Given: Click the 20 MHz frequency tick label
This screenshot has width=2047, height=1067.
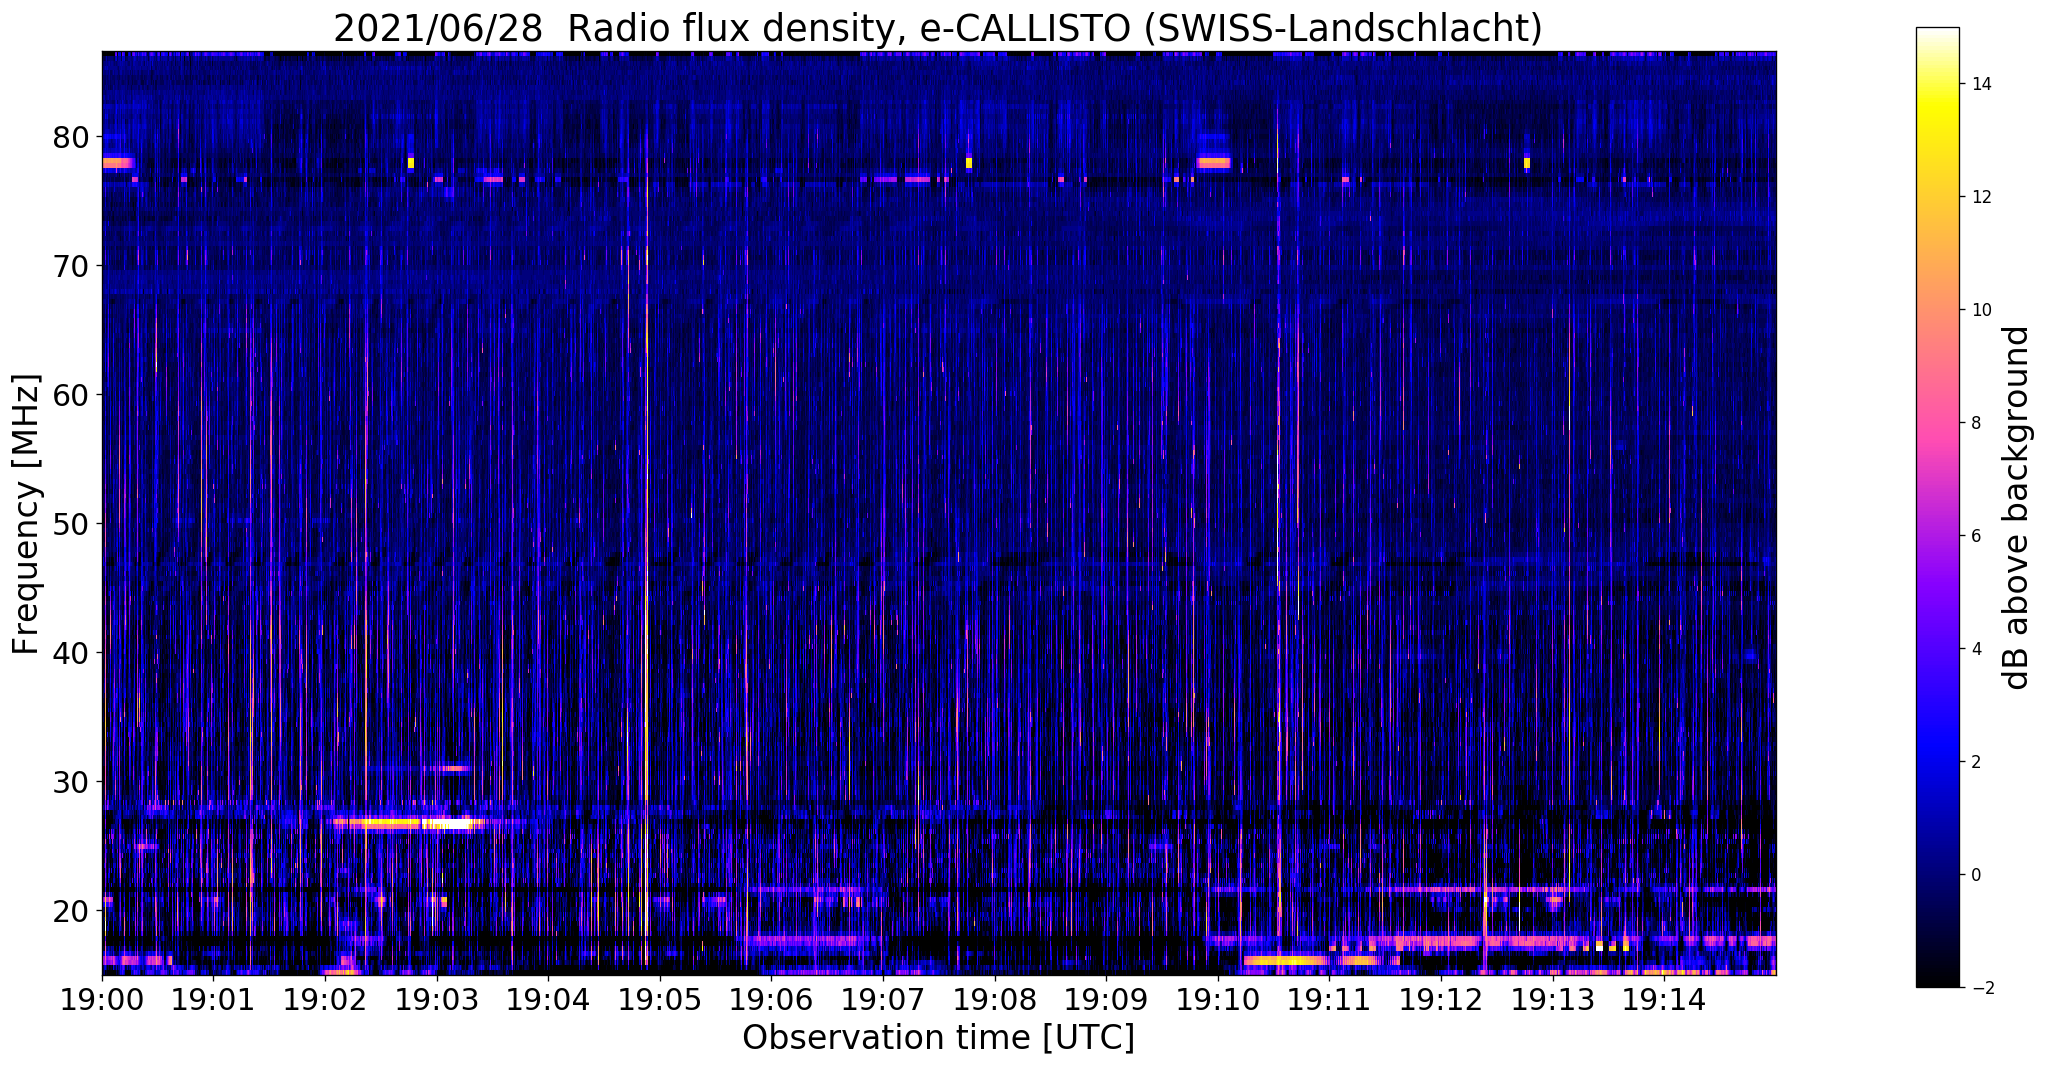Looking at the screenshot, I should tap(70, 911).
